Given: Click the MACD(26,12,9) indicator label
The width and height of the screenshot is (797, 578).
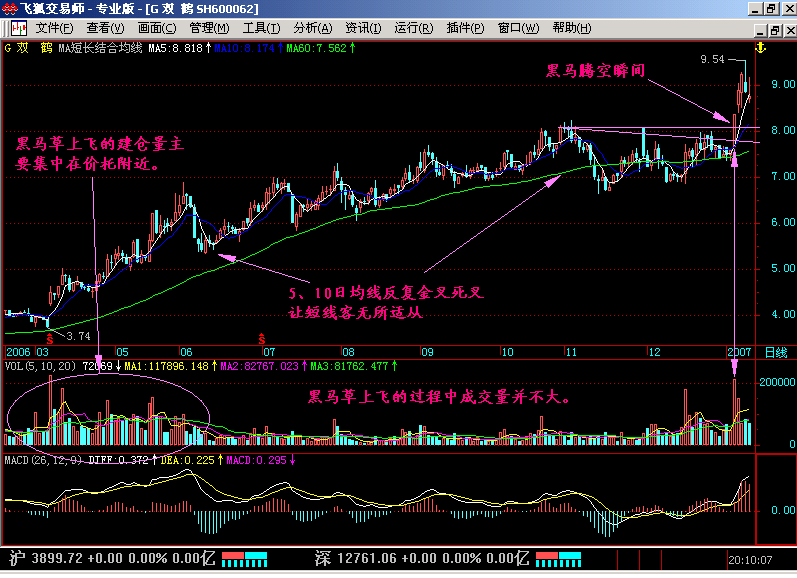Looking at the screenshot, I should tap(43, 459).
